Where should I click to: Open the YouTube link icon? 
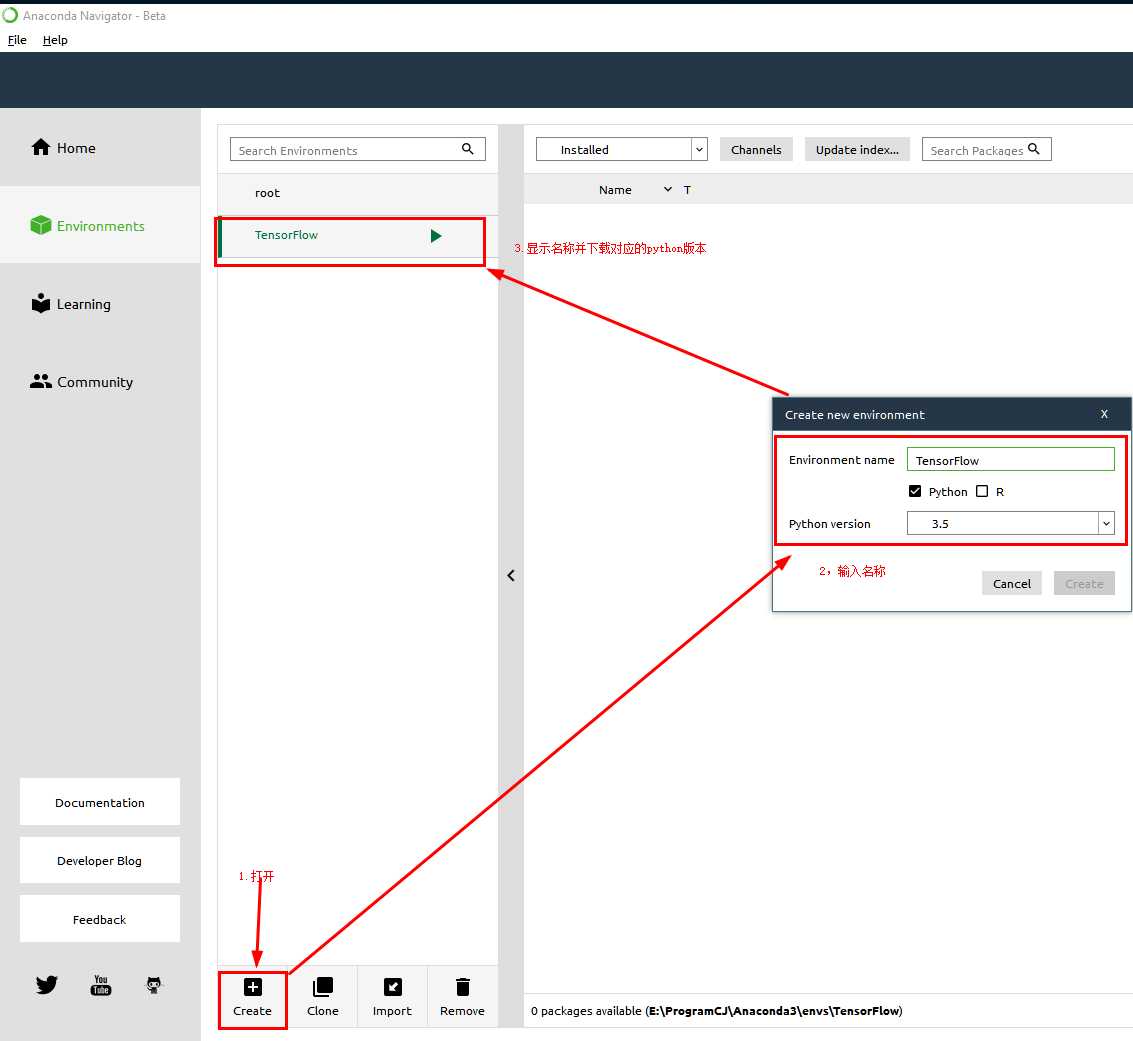point(100,985)
